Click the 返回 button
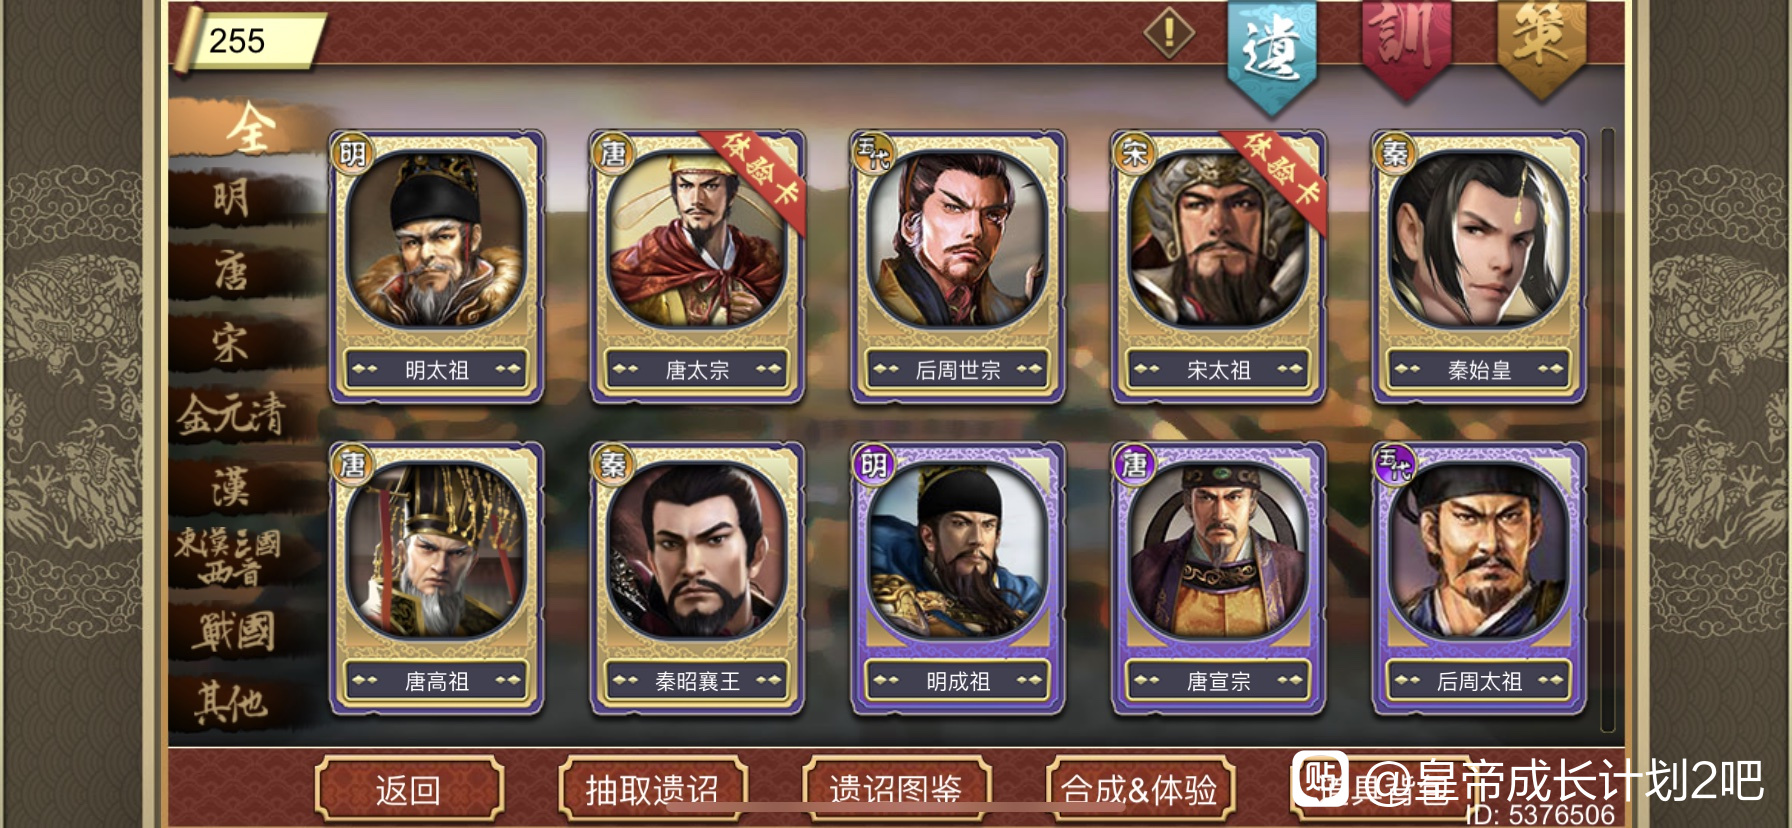The width and height of the screenshot is (1792, 828). [x=408, y=790]
